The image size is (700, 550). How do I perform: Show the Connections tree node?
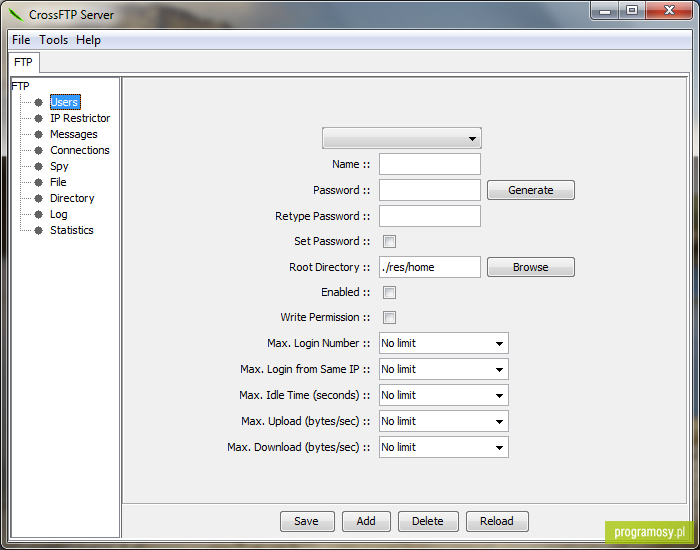(x=79, y=150)
